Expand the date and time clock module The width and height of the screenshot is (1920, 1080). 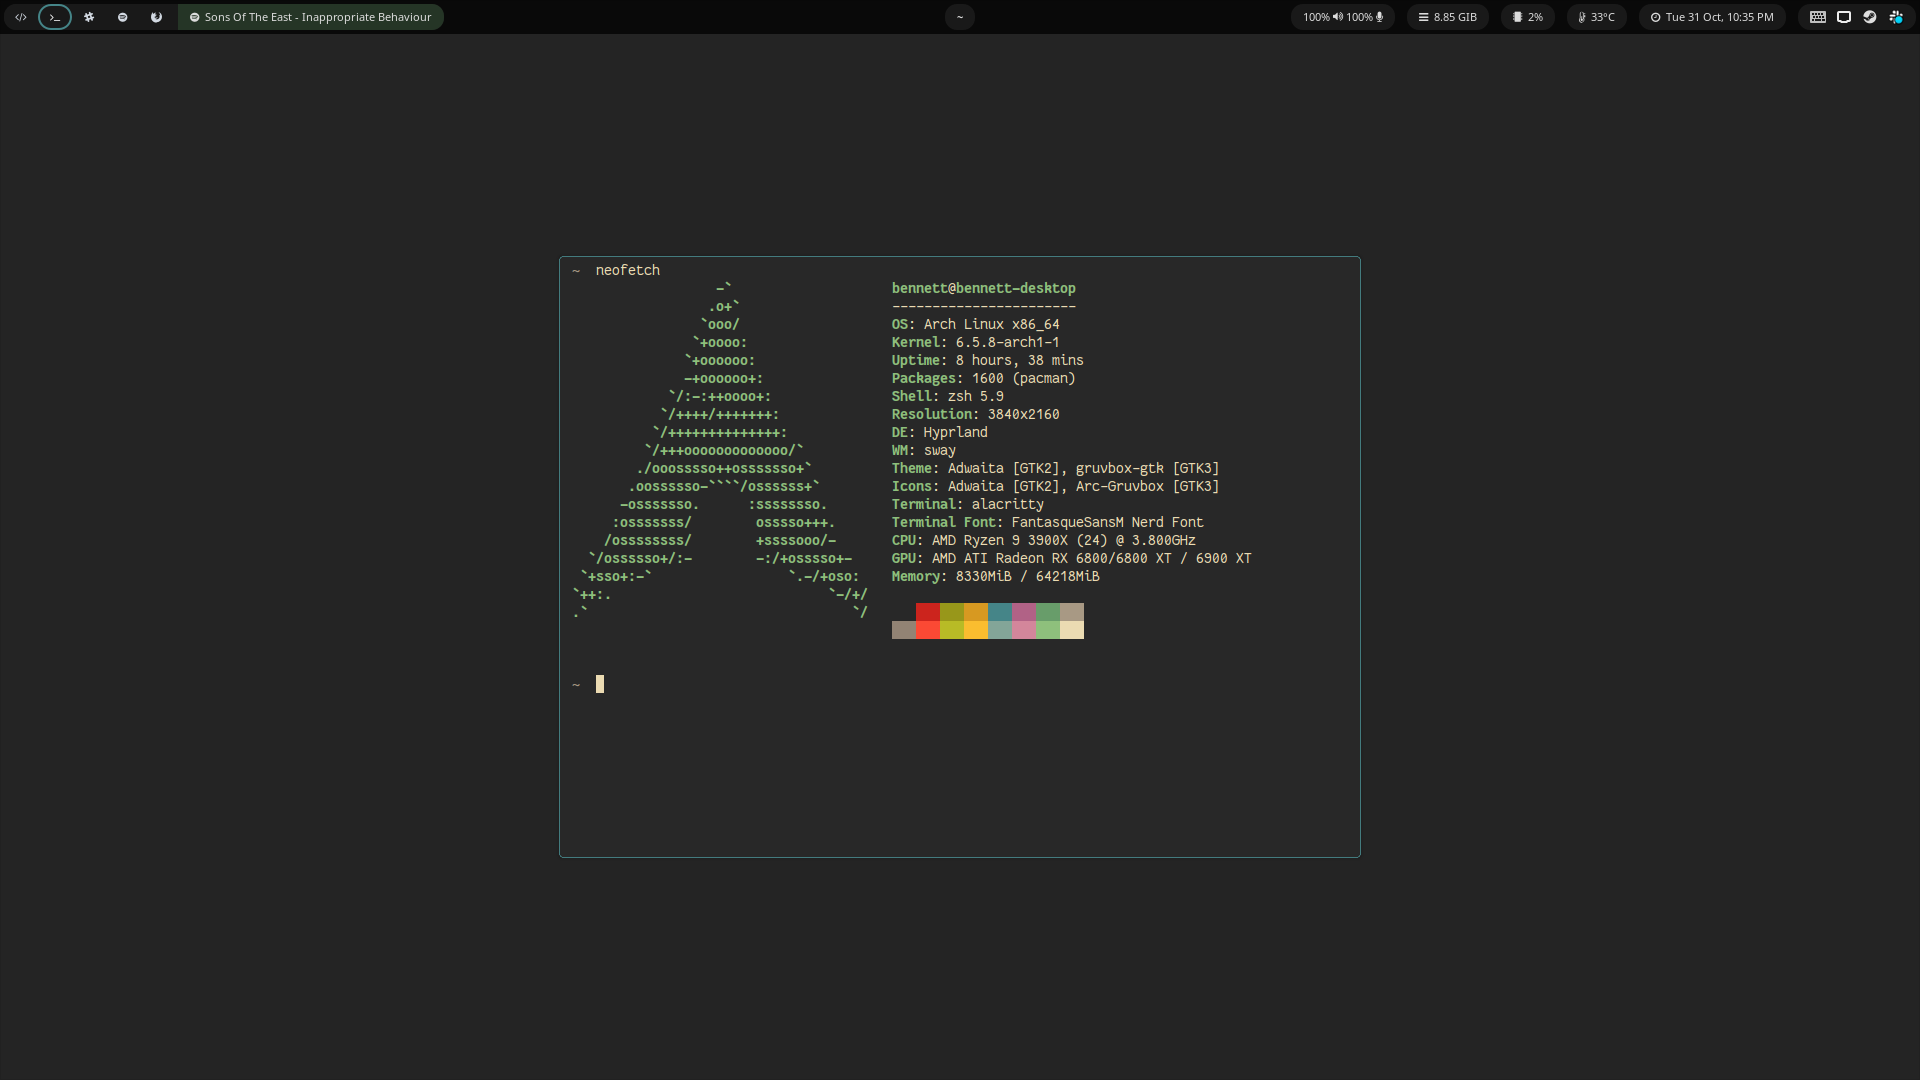[1712, 17]
